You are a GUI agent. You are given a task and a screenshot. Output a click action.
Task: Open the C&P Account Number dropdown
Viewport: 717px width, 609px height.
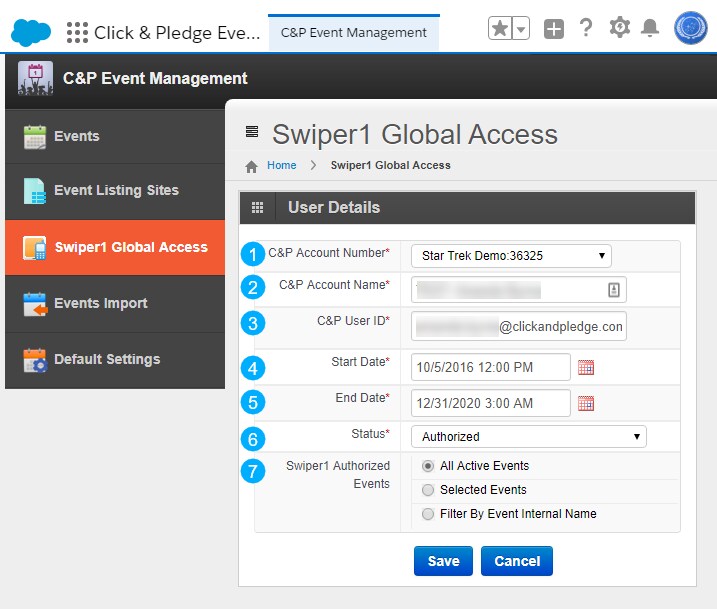511,256
